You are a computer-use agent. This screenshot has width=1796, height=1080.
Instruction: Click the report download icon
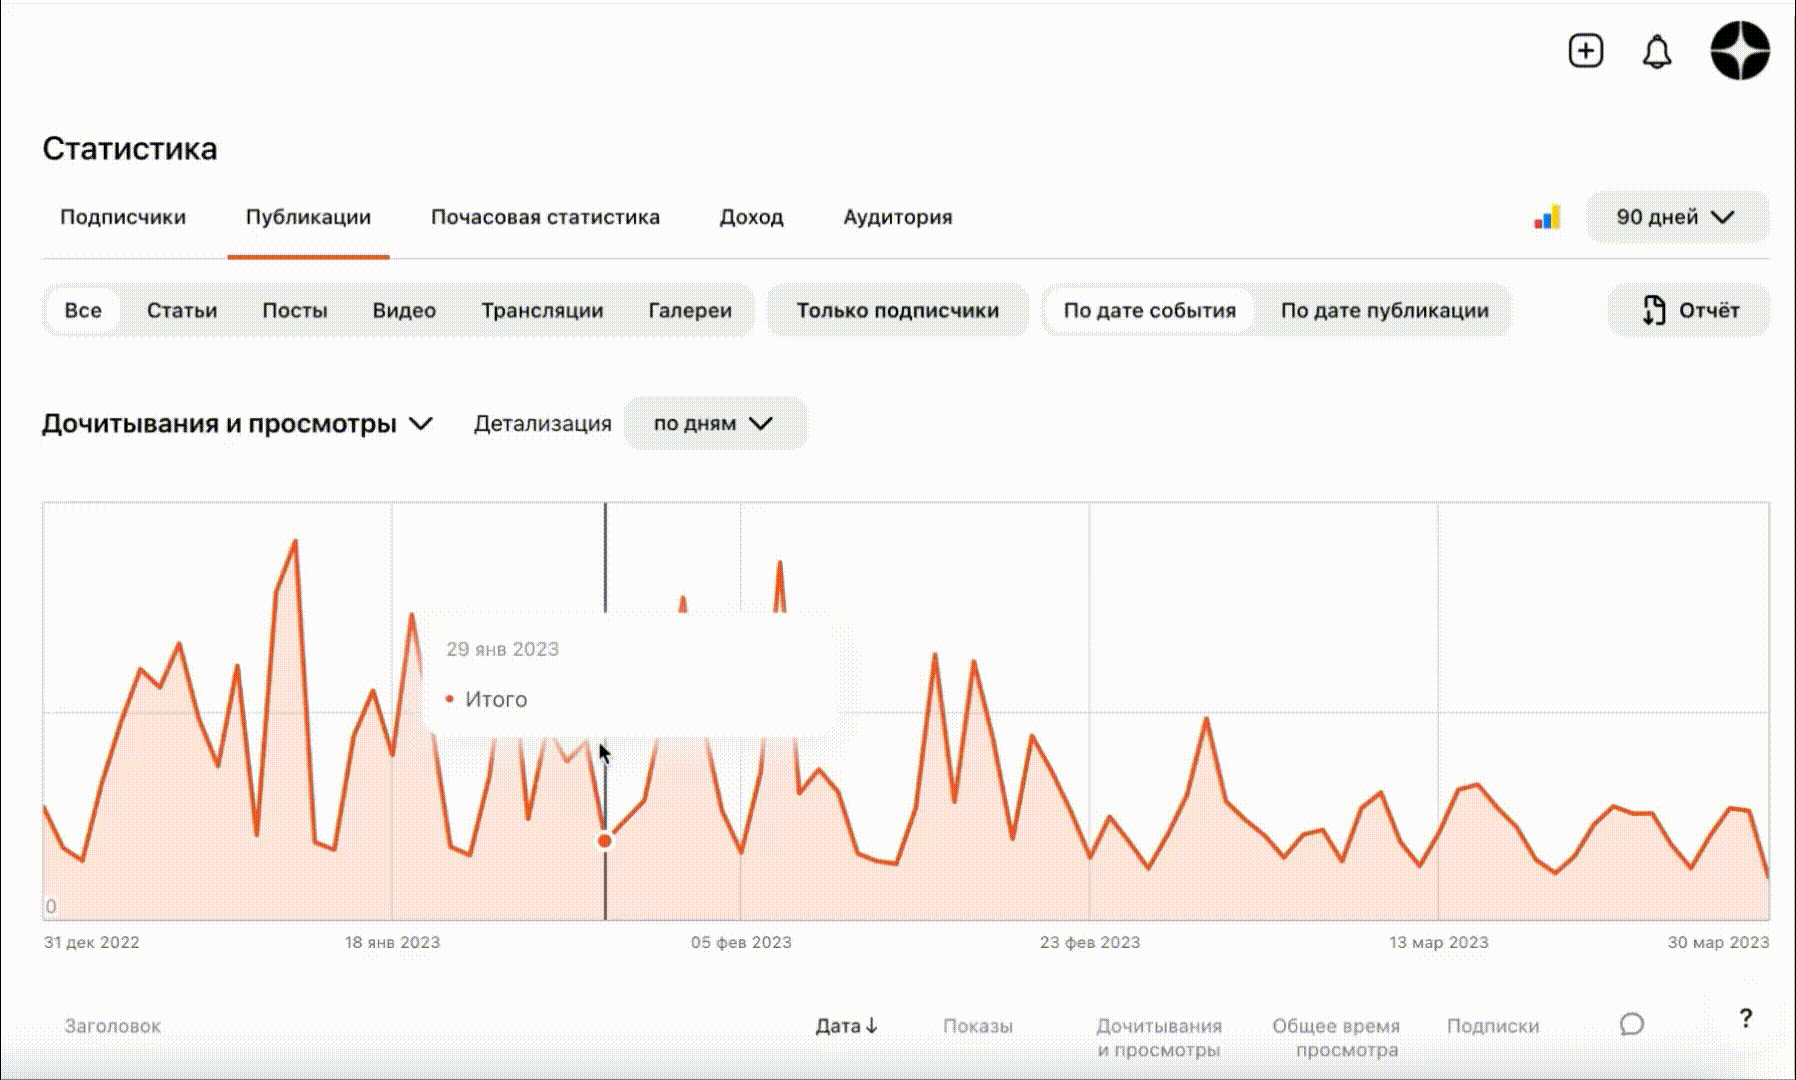(x=1654, y=310)
